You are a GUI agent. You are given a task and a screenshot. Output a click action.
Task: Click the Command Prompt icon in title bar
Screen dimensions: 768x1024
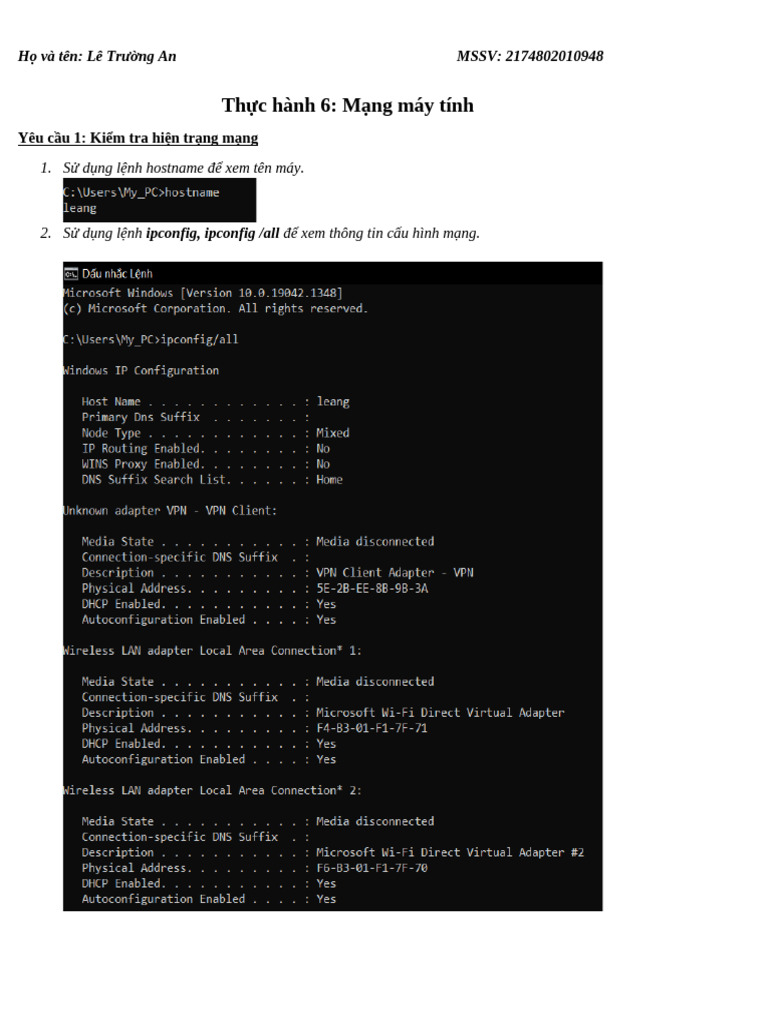tap(71, 274)
